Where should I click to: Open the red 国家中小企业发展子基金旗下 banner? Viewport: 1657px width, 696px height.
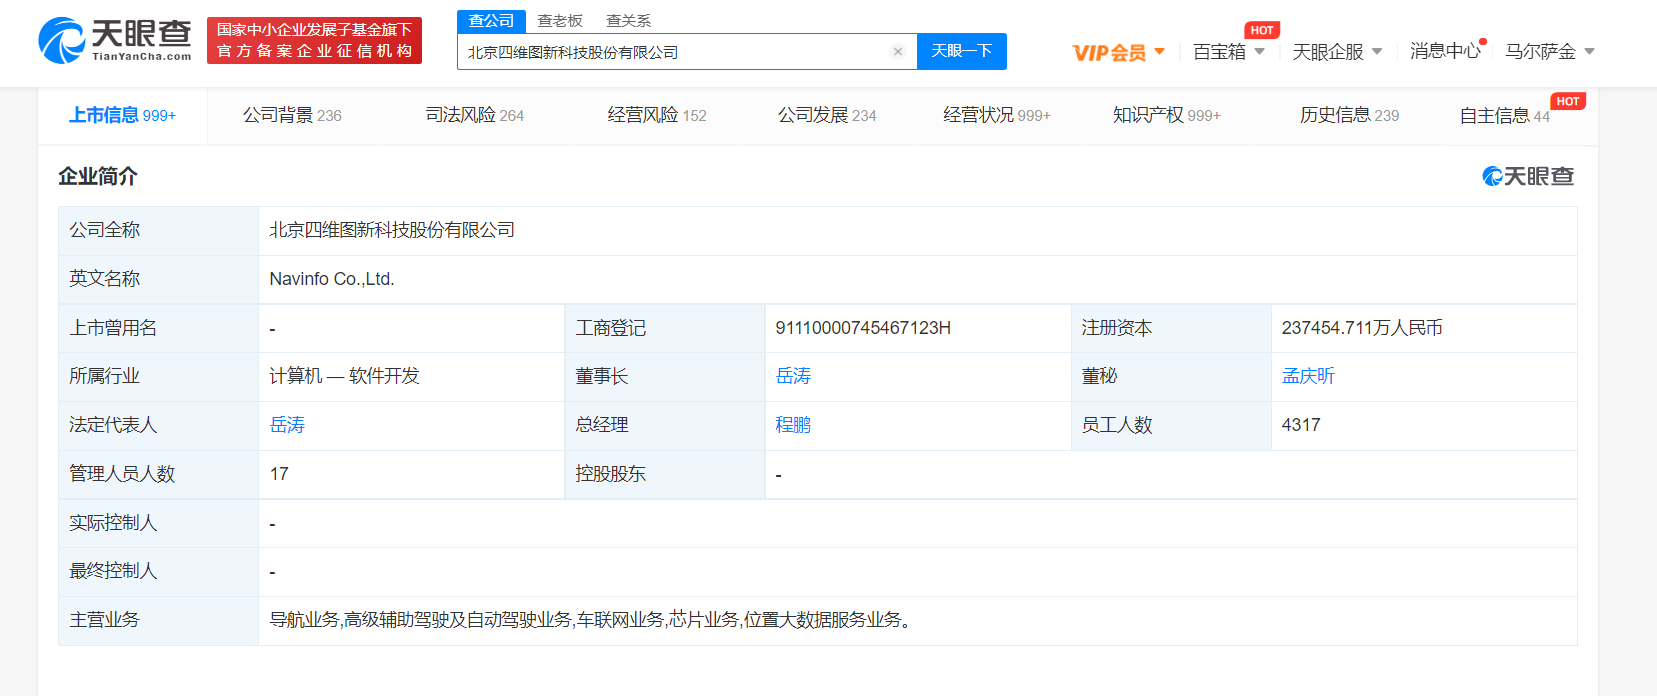(x=314, y=40)
